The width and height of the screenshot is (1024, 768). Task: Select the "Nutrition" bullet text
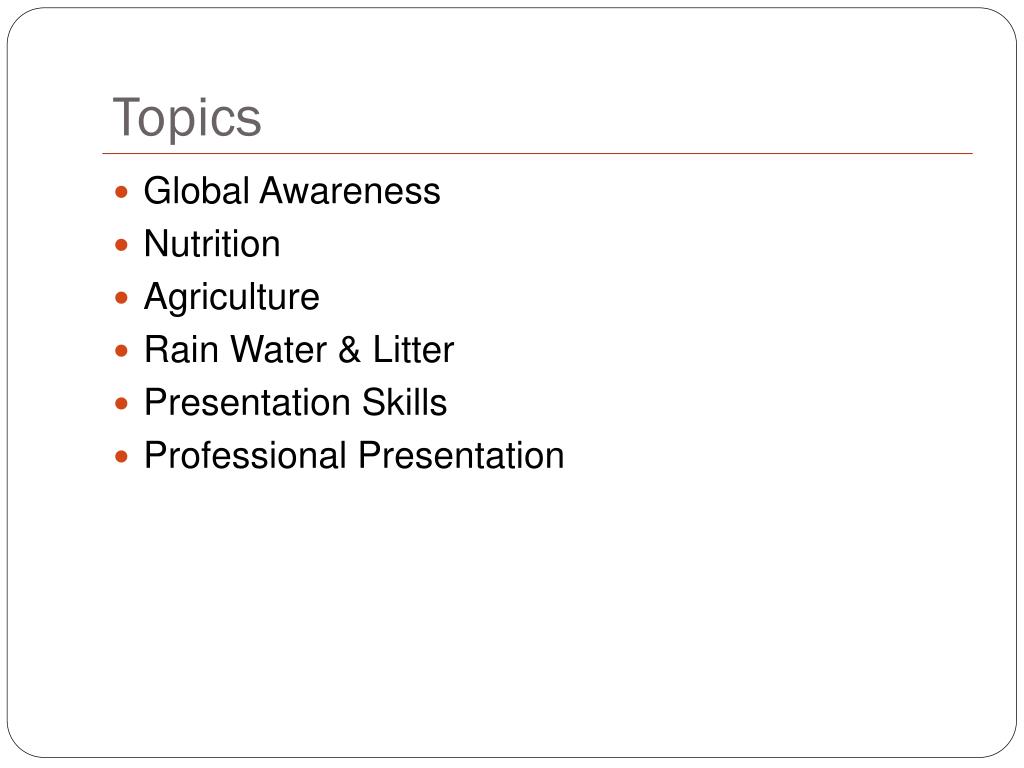[x=212, y=244]
